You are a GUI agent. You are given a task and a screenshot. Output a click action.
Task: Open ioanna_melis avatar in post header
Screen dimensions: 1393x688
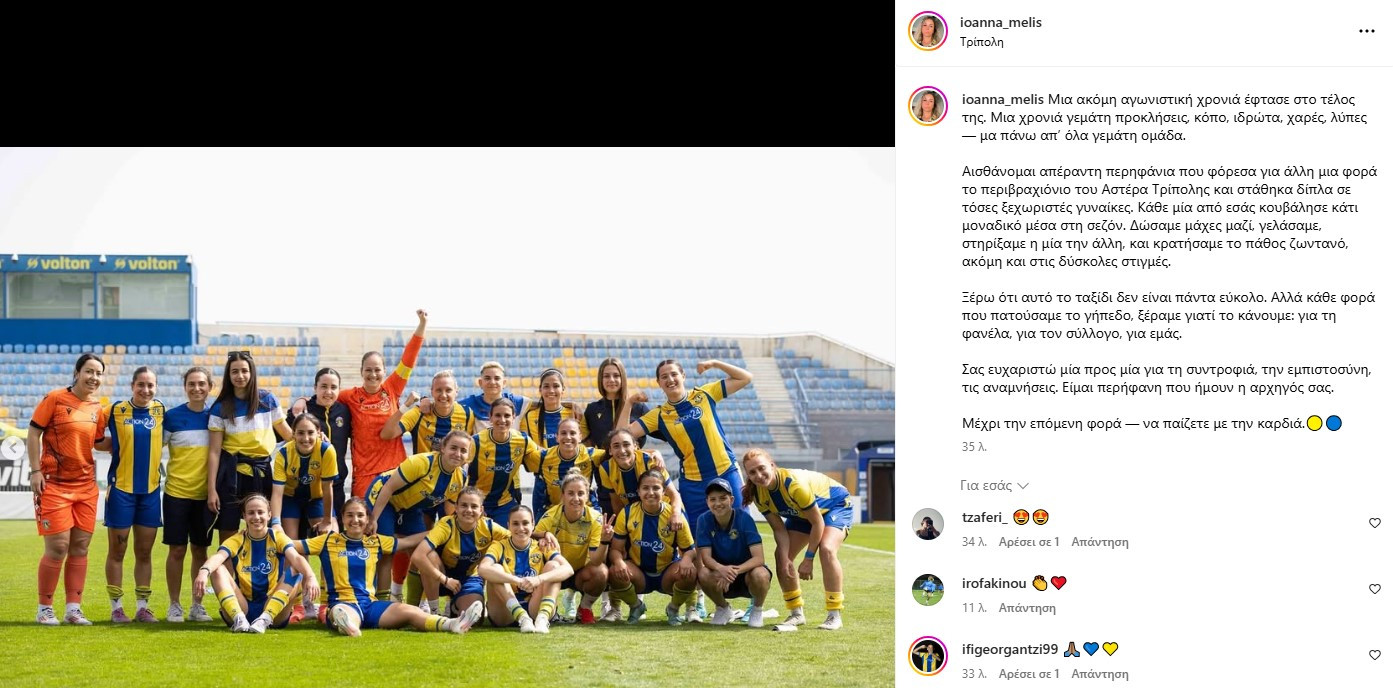(928, 31)
